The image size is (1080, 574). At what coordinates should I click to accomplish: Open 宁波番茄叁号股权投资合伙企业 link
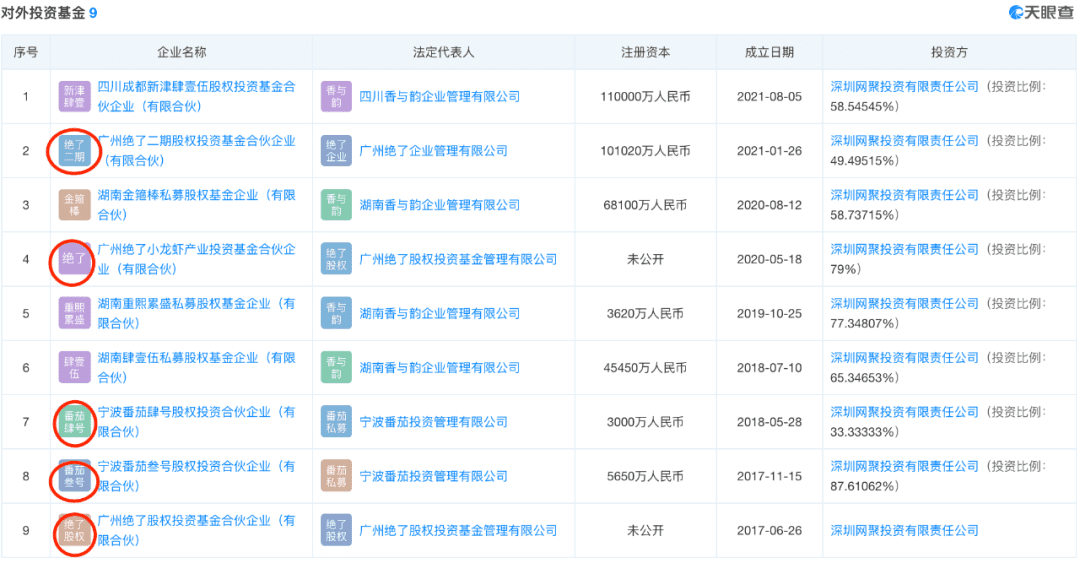(196, 476)
